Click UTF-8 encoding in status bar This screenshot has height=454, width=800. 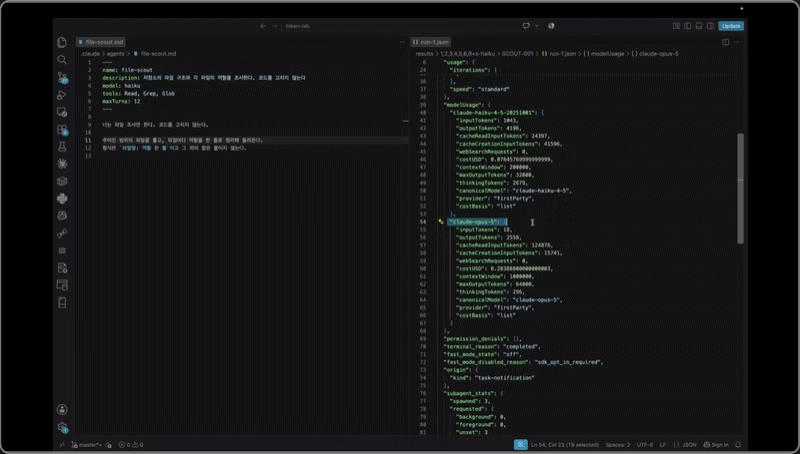(645, 445)
